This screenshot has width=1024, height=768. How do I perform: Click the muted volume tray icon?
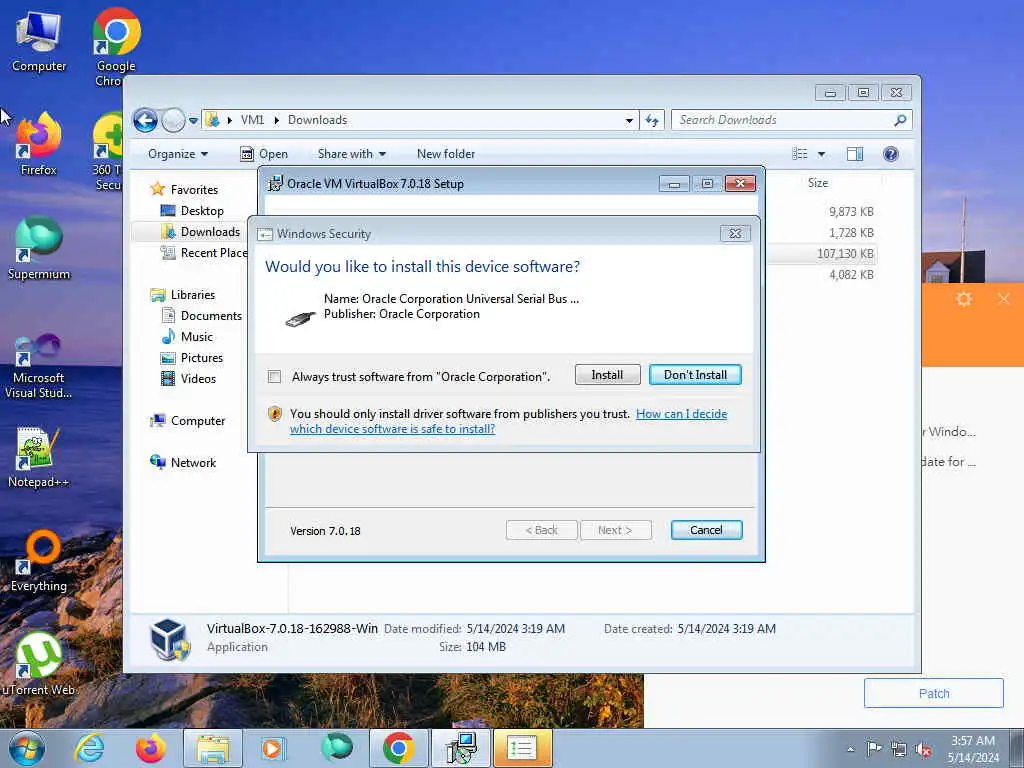pyautogui.click(x=923, y=749)
